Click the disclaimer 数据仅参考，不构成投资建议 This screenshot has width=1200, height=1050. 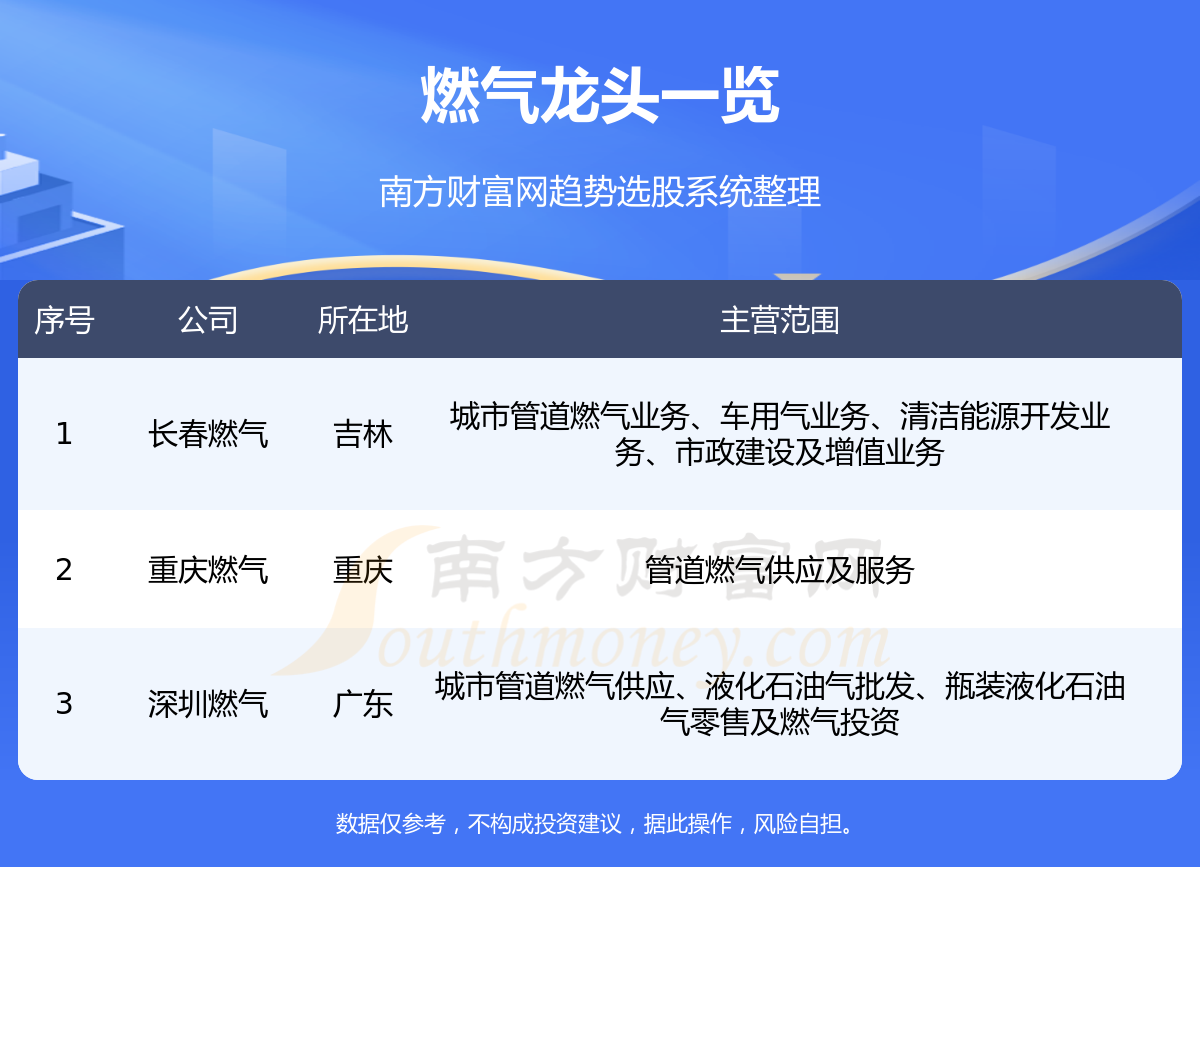click(479, 824)
